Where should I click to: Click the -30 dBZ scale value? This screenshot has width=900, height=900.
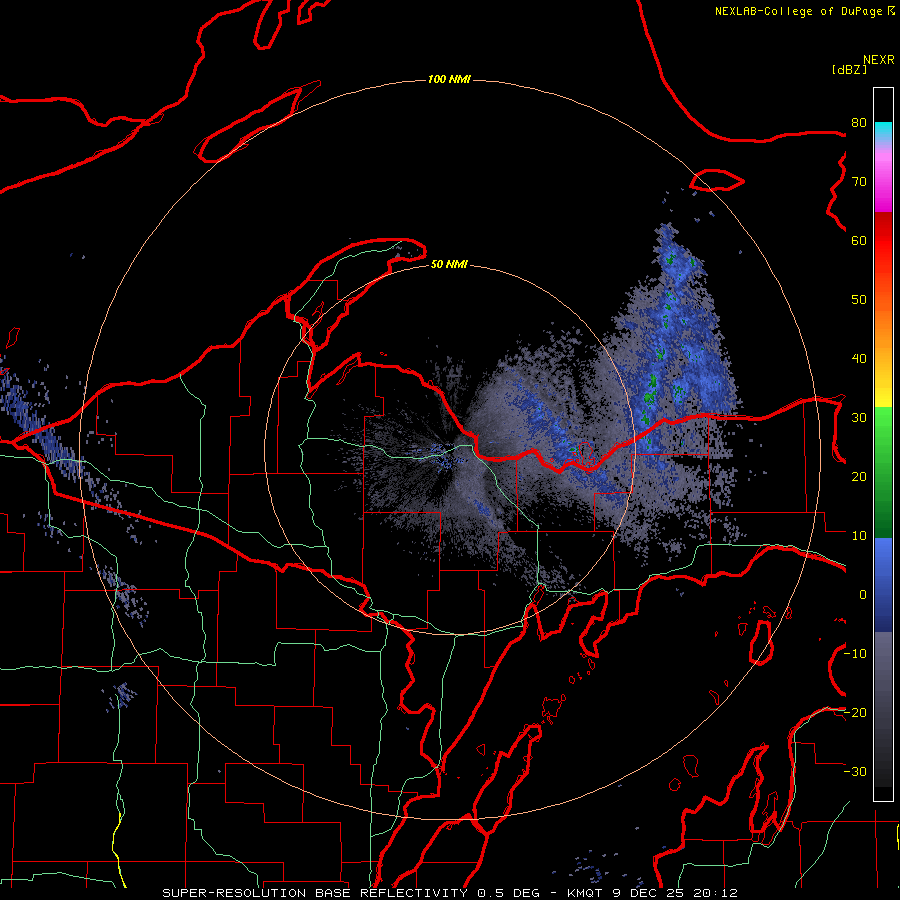855,771
